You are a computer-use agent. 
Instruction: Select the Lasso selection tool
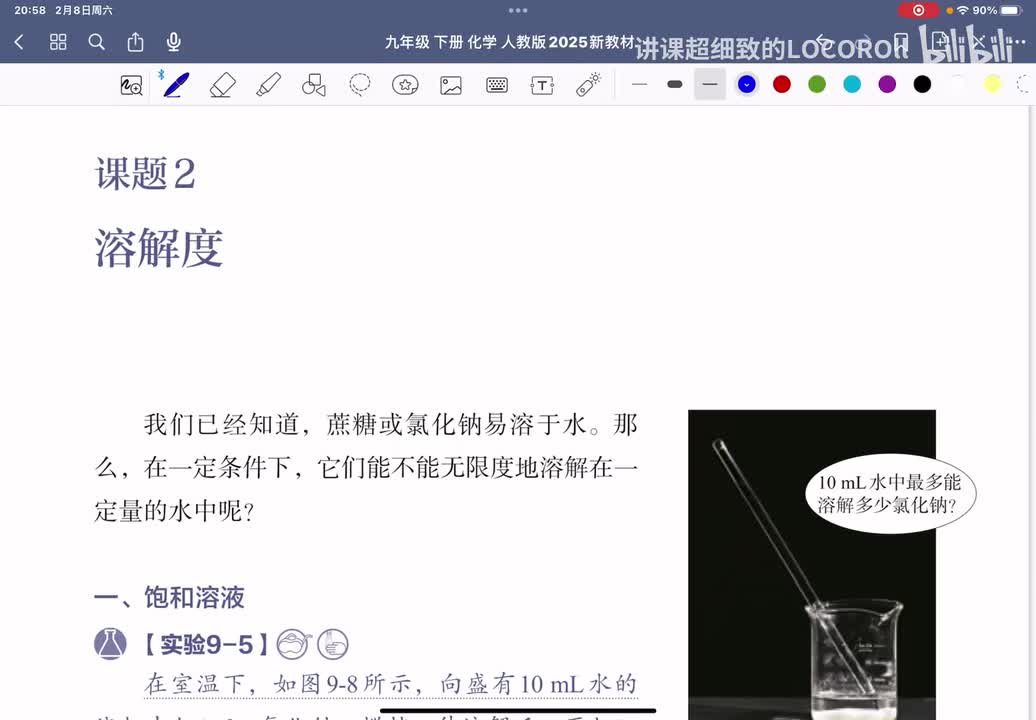359,85
